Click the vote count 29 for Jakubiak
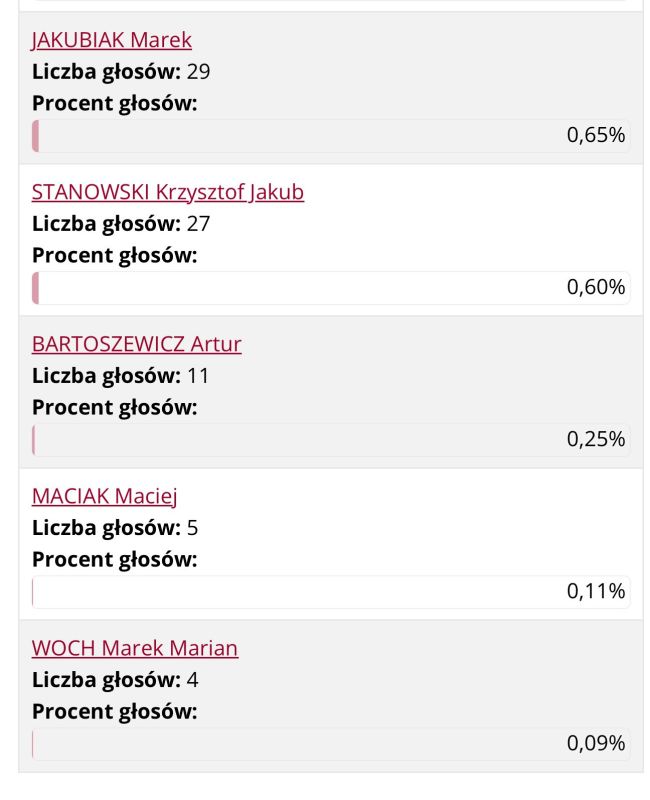The image size is (650, 800). pyautogui.click(x=198, y=72)
